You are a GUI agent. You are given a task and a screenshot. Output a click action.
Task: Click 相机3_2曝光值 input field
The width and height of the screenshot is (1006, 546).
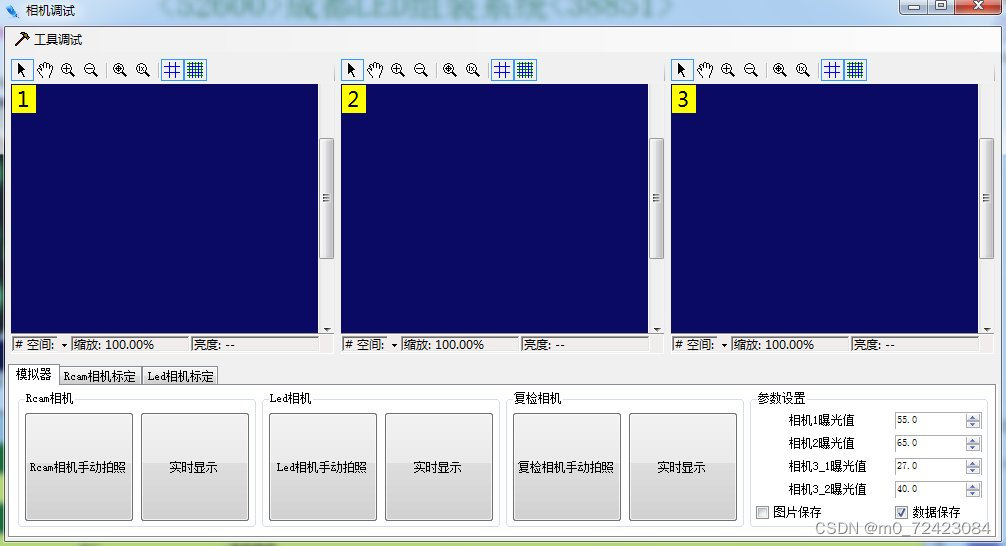point(930,490)
